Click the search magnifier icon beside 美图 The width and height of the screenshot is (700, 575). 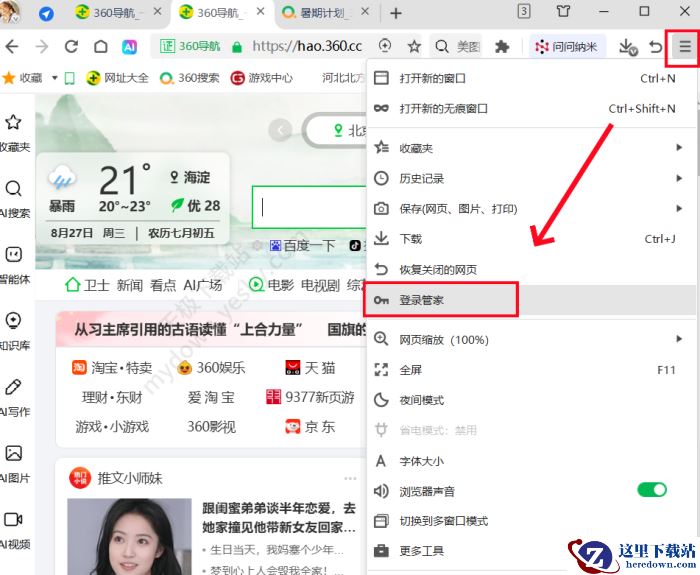(442, 46)
